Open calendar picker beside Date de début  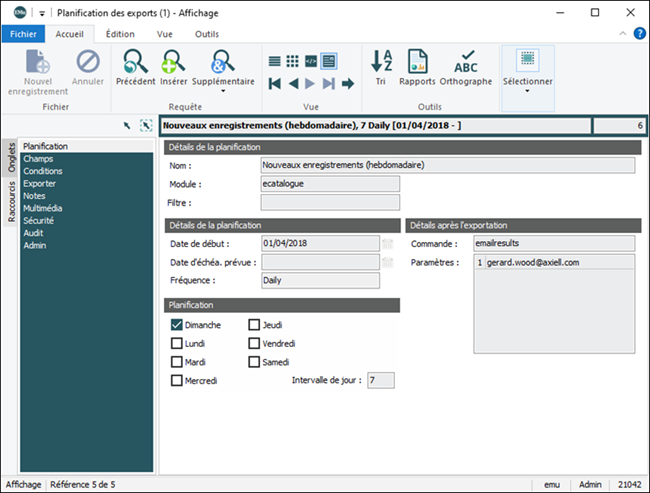click(387, 243)
